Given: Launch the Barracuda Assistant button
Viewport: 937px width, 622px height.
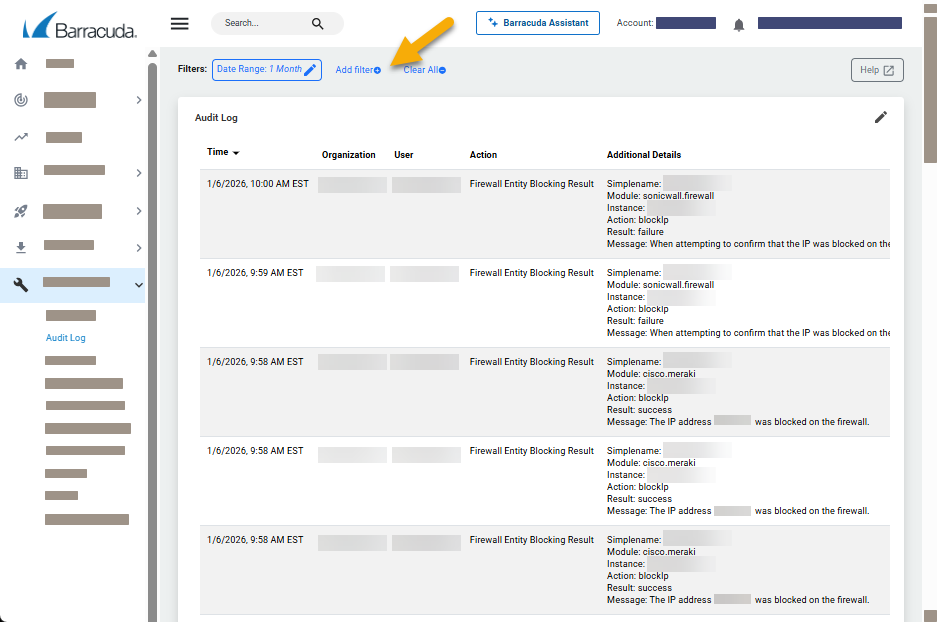Looking at the screenshot, I should point(538,23).
